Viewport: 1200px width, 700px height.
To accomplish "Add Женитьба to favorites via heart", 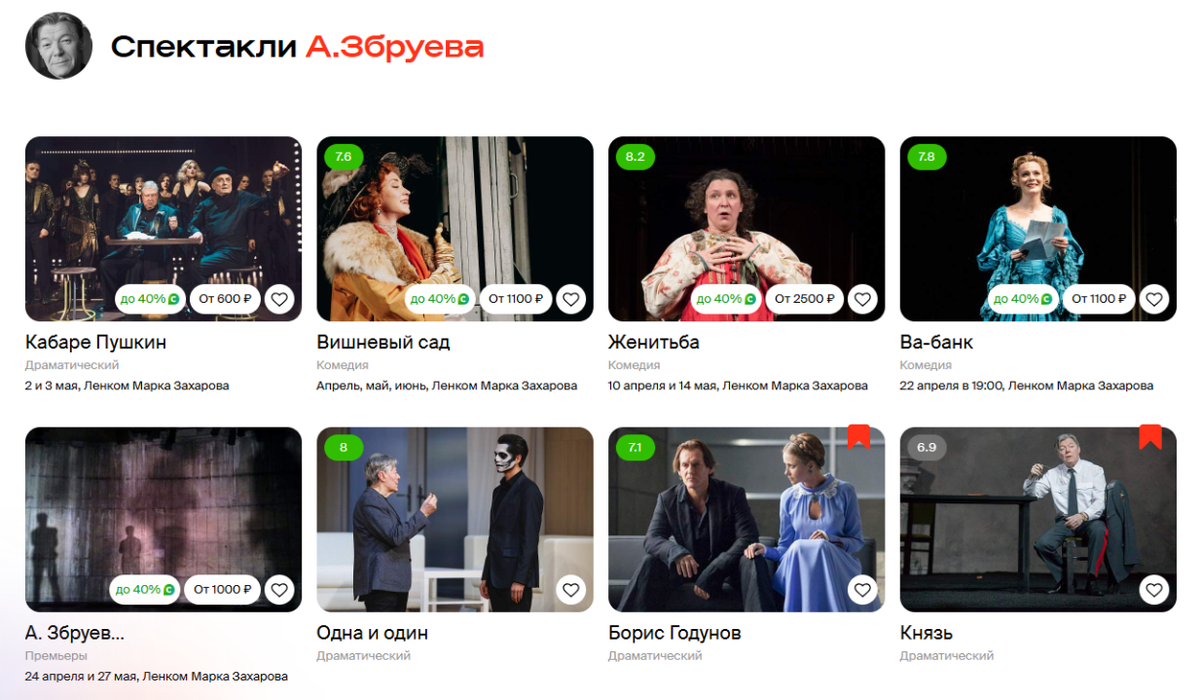I will click(862, 298).
